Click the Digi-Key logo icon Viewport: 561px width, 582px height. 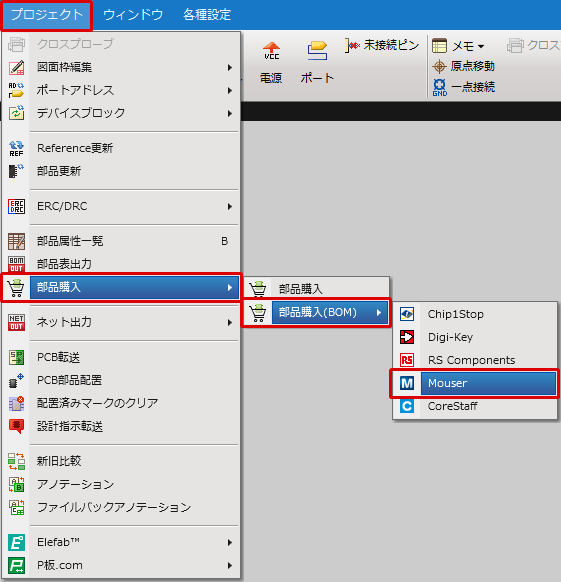point(407,337)
